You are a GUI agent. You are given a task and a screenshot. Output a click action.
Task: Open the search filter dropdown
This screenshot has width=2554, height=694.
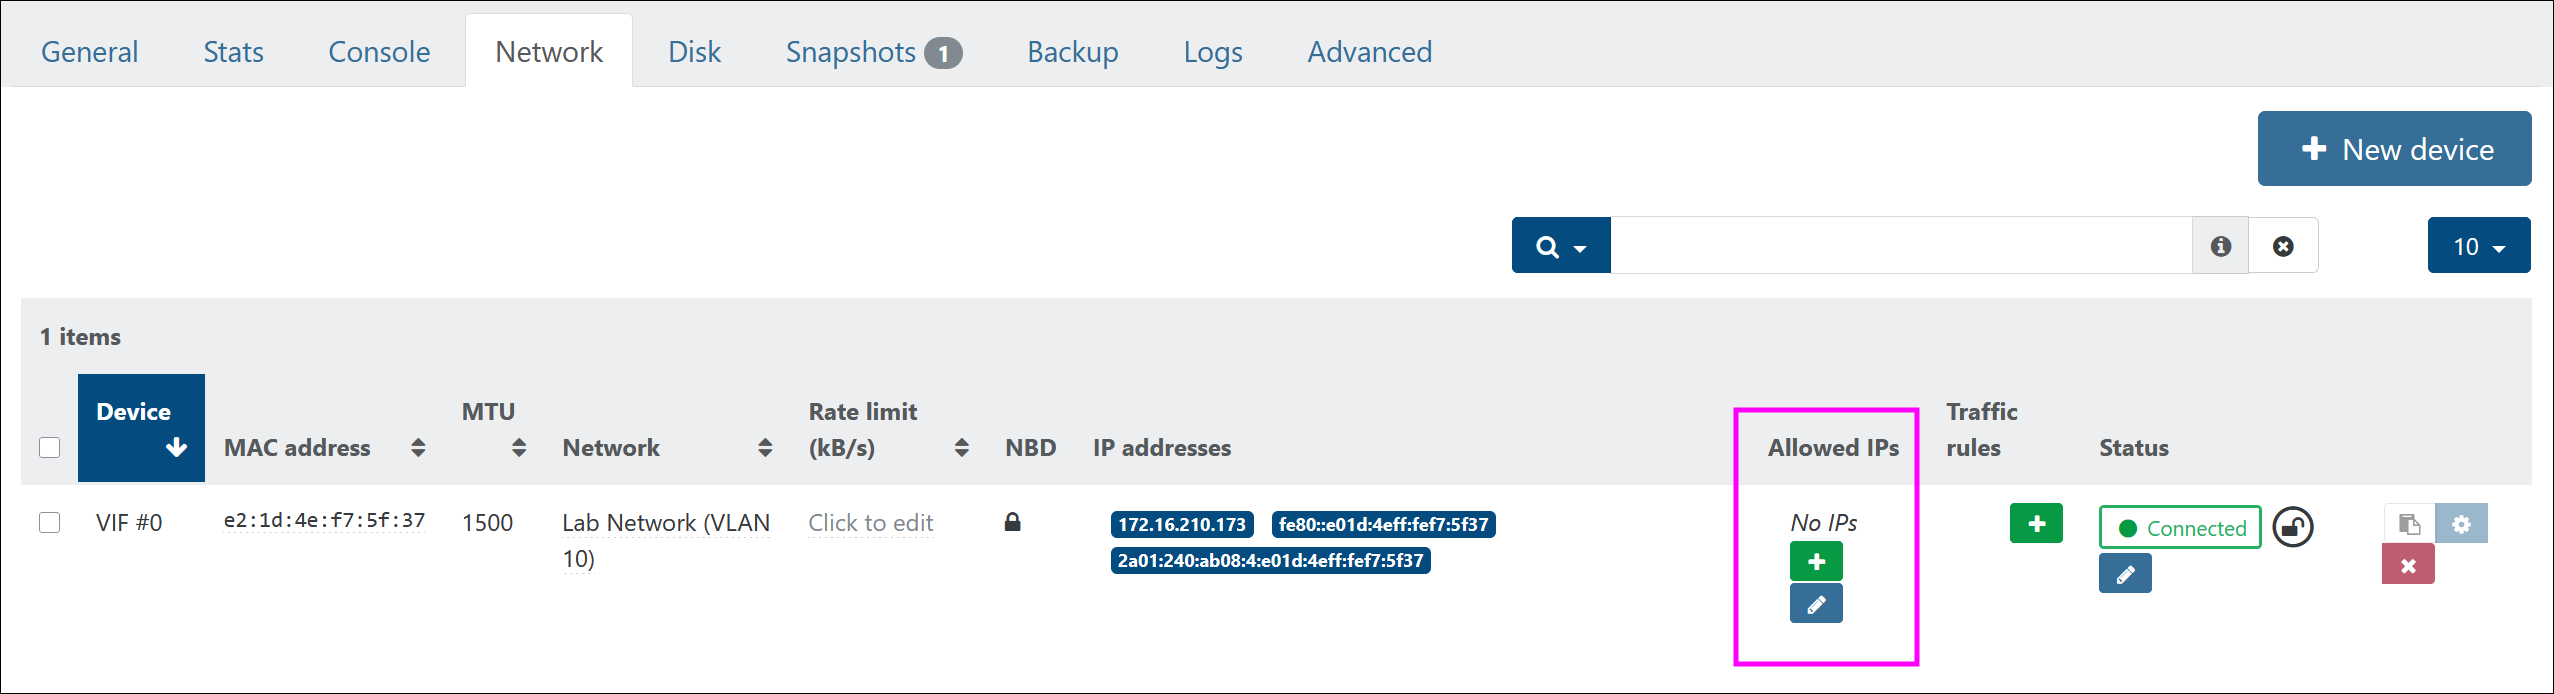point(1561,246)
